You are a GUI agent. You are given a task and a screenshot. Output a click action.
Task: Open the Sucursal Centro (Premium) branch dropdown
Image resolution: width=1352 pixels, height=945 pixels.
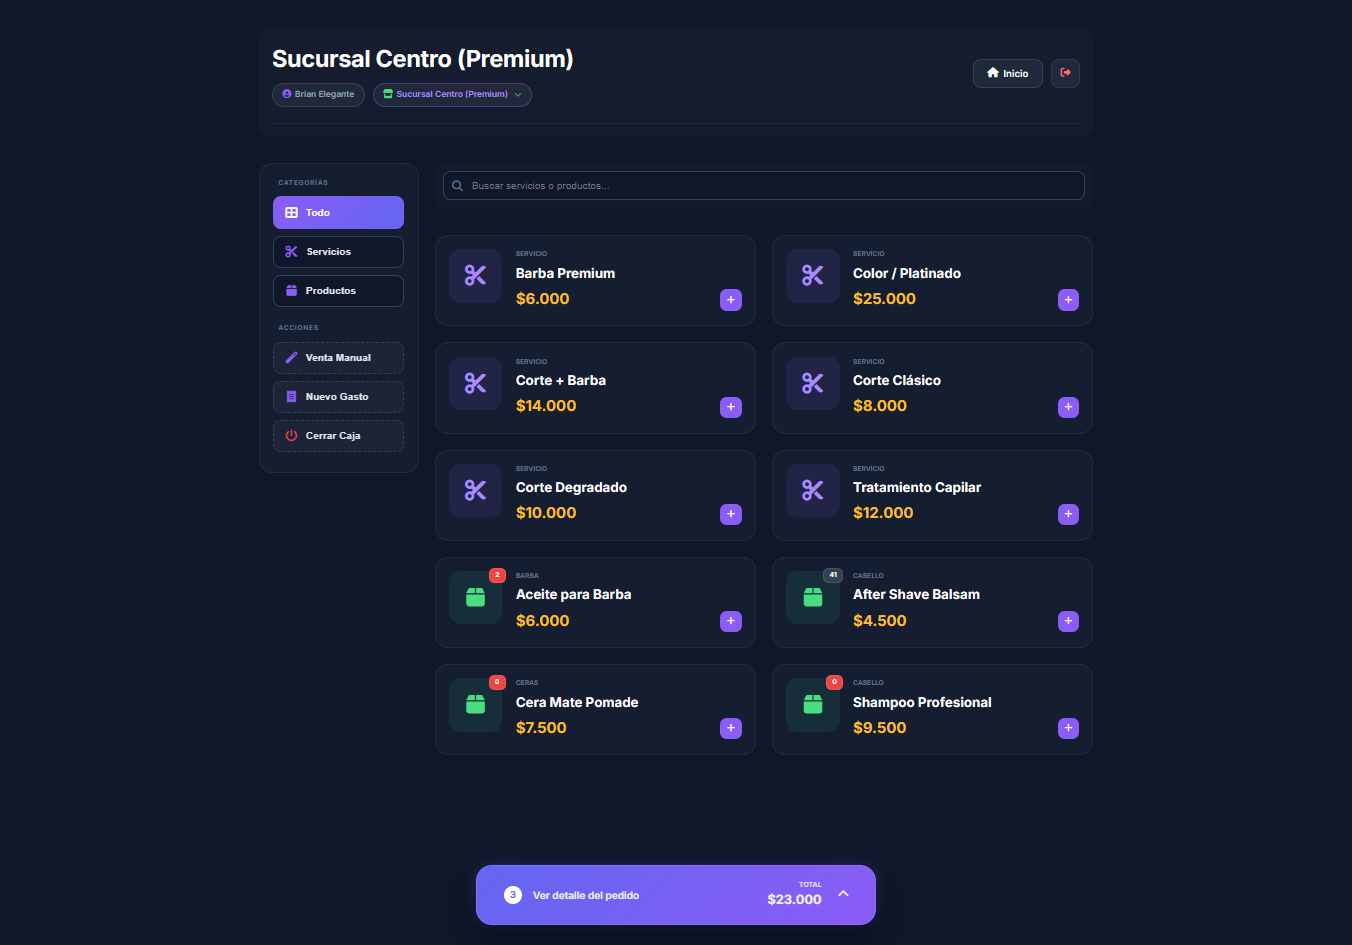pyautogui.click(x=452, y=94)
